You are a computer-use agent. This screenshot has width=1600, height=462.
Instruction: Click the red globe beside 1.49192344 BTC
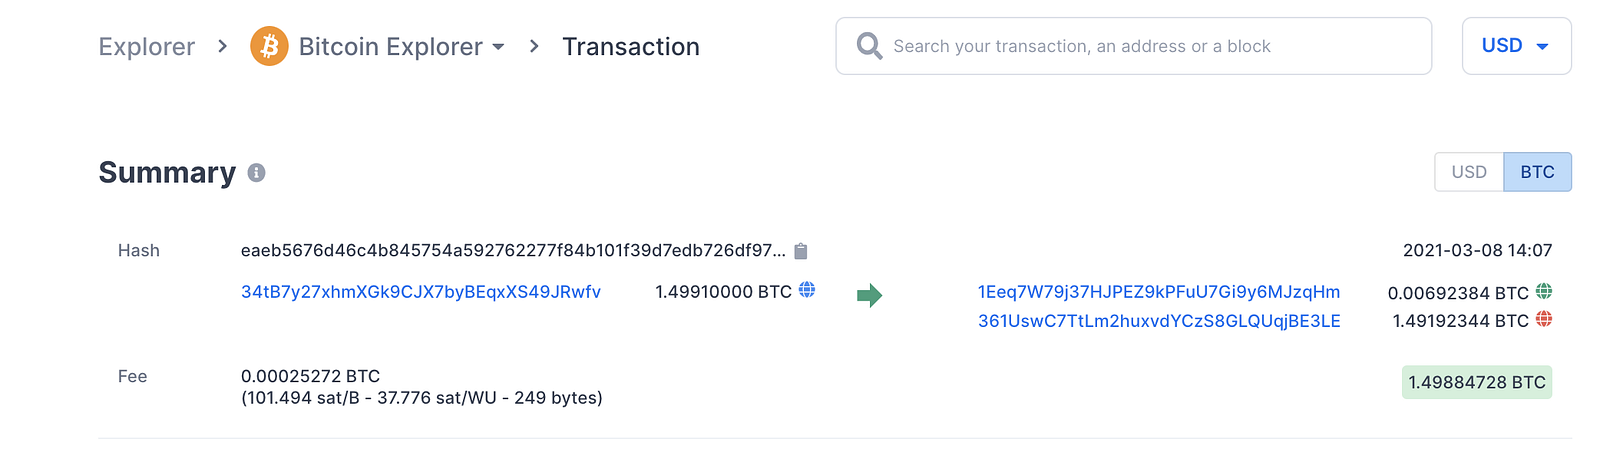tap(1544, 319)
